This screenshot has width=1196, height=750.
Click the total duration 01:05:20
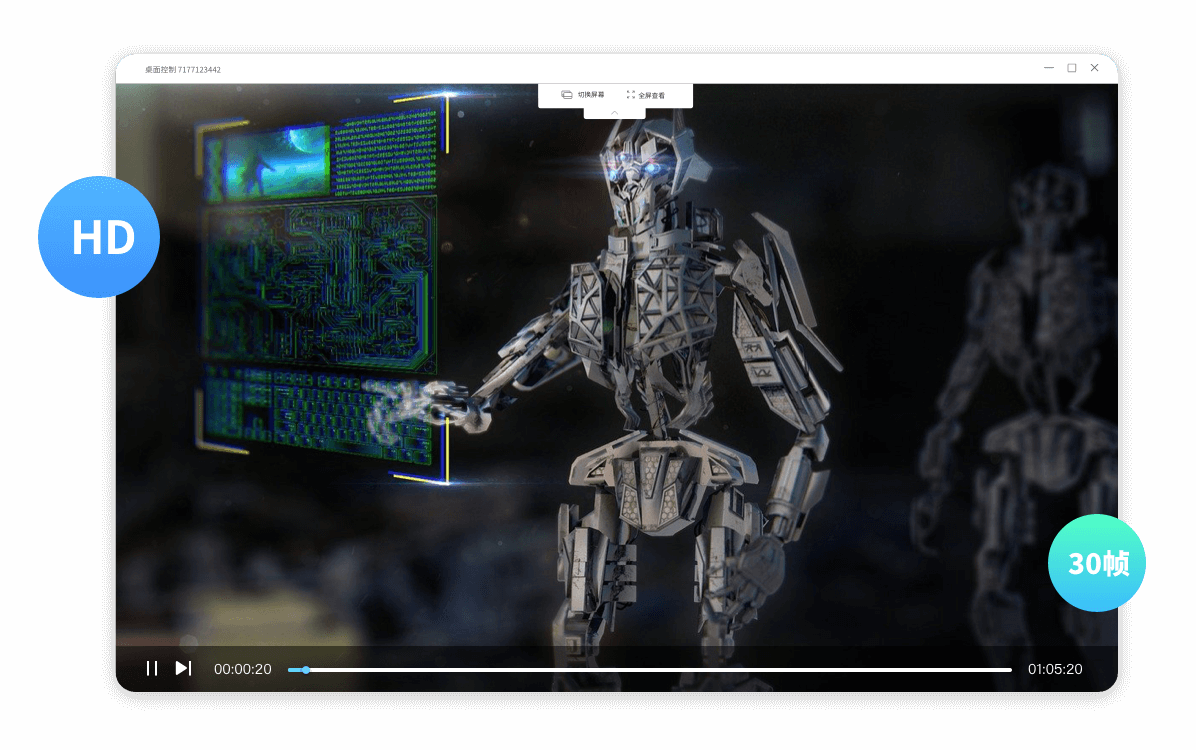pos(1055,669)
